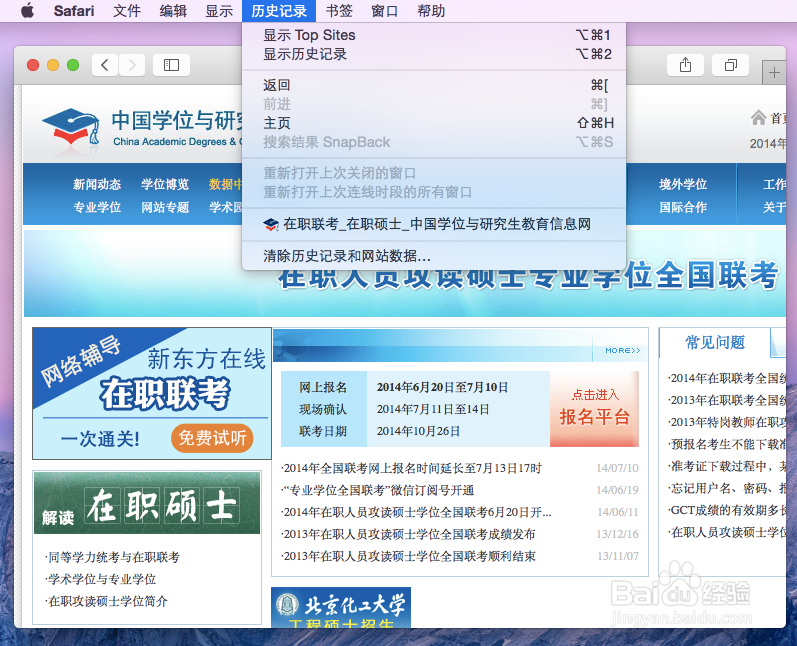Open 国际合作 navigation link
This screenshot has height=646, width=797.
pyautogui.click(x=683, y=207)
